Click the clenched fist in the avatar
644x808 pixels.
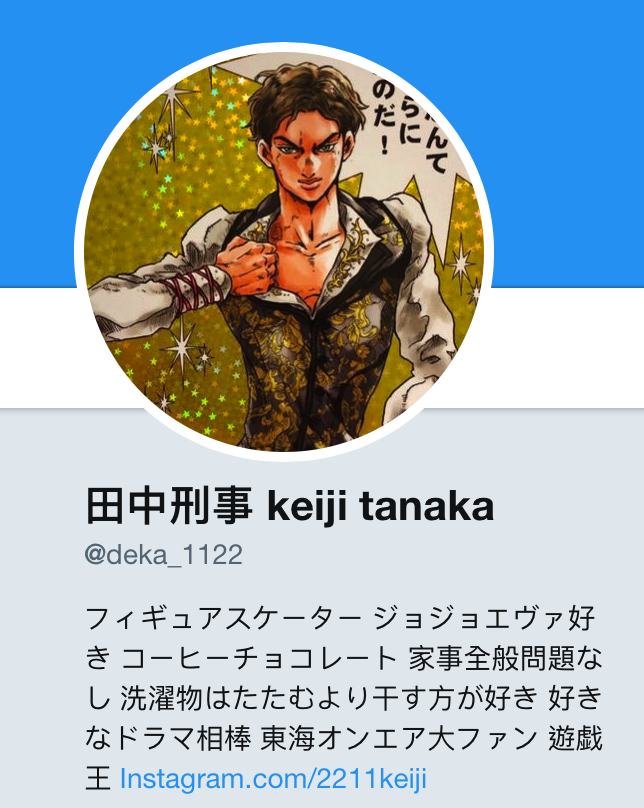[248, 265]
